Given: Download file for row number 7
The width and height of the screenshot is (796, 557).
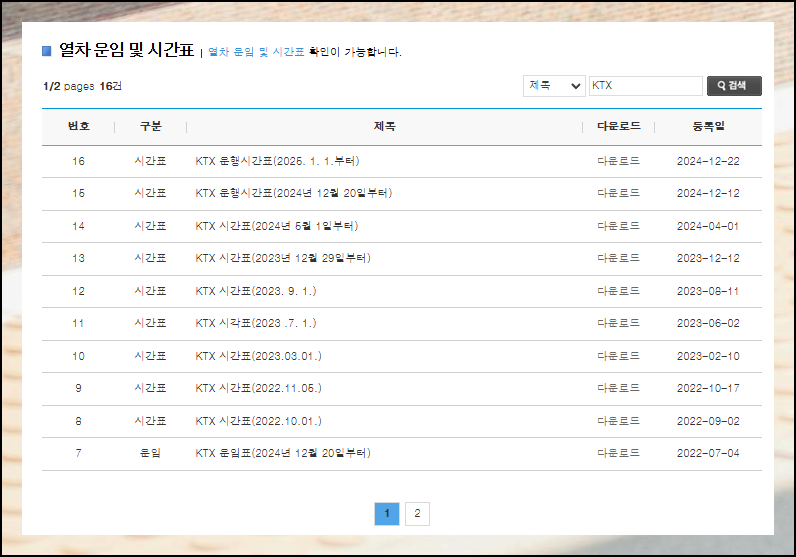Looking at the screenshot, I should point(618,453).
